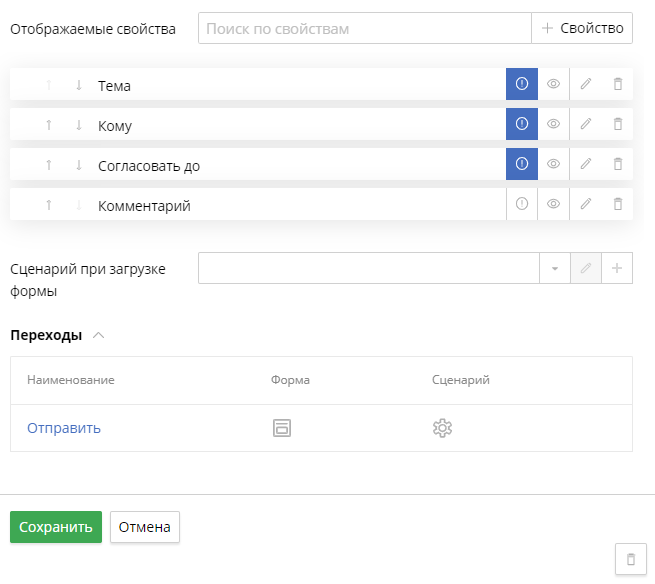This screenshot has height=584, width=655.
Task: Add new form load scenario with plus
Action: tap(617, 268)
